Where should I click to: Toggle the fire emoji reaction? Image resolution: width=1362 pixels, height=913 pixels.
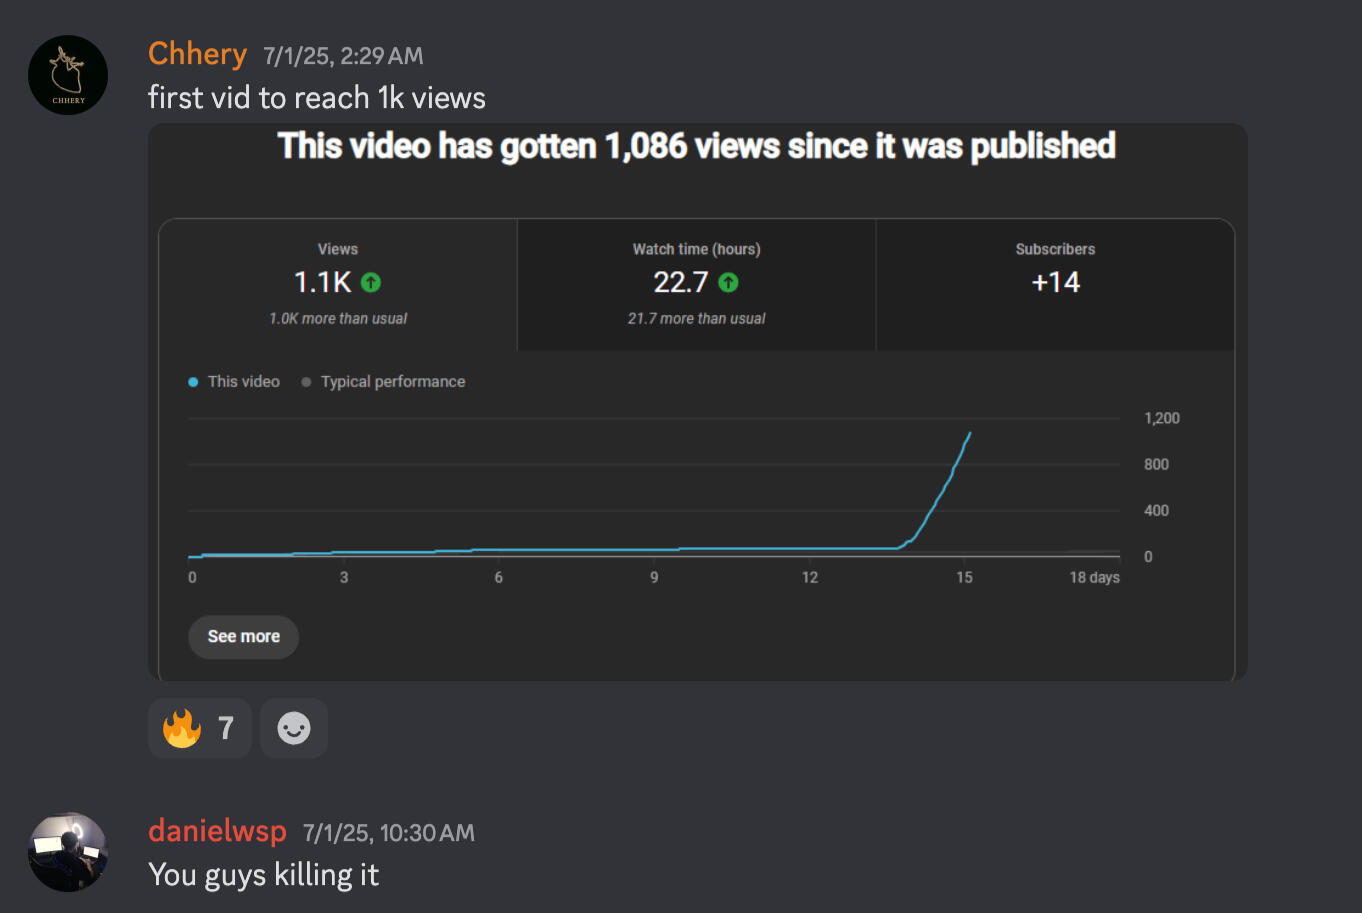click(x=199, y=728)
